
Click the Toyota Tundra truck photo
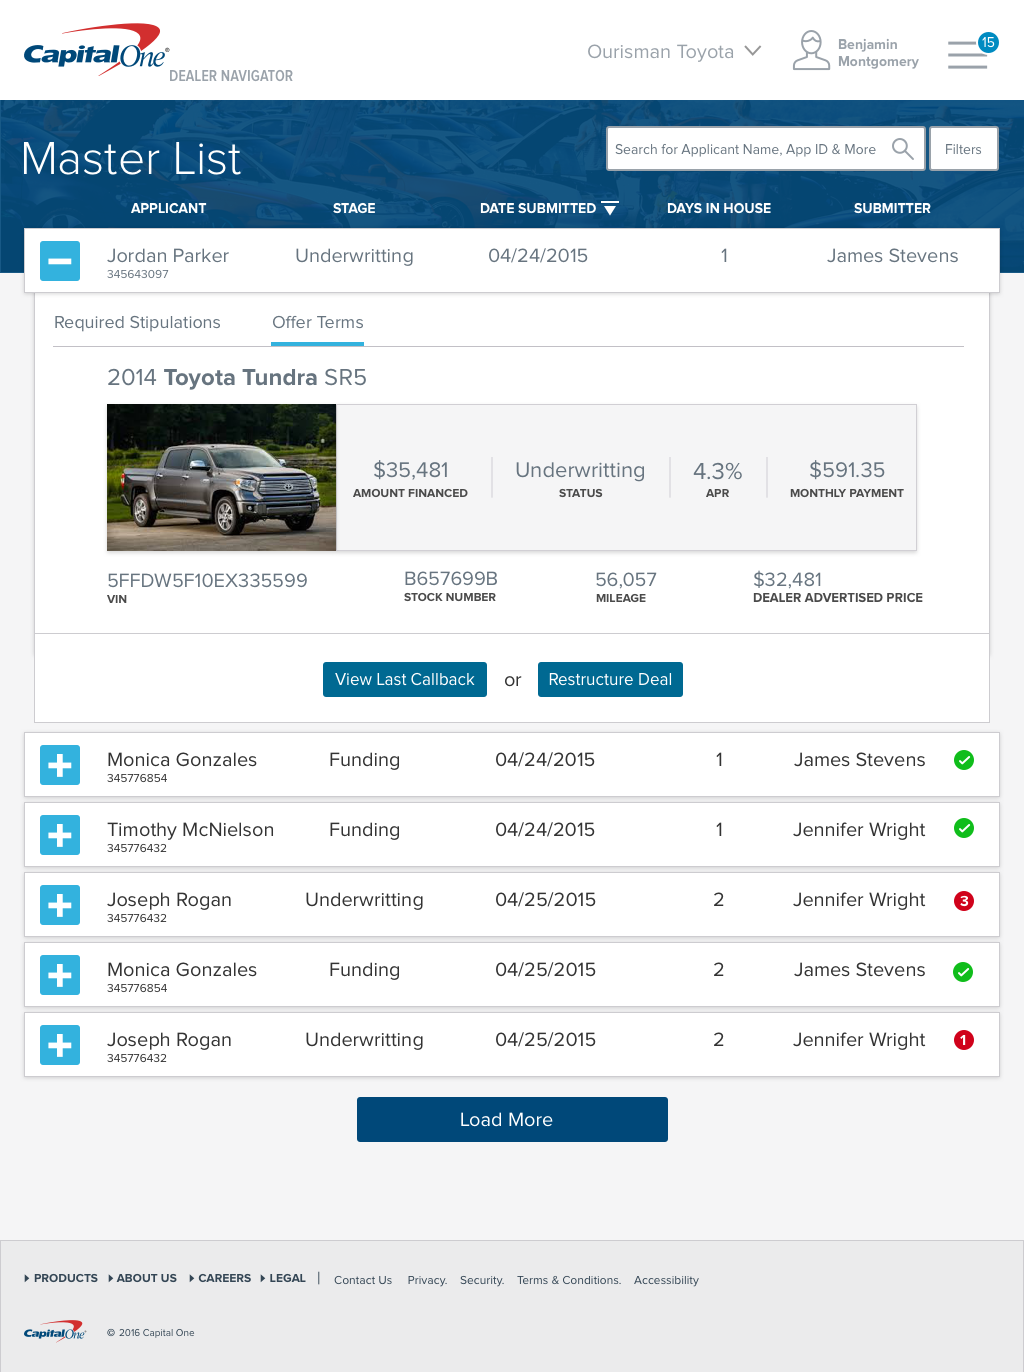point(222,477)
